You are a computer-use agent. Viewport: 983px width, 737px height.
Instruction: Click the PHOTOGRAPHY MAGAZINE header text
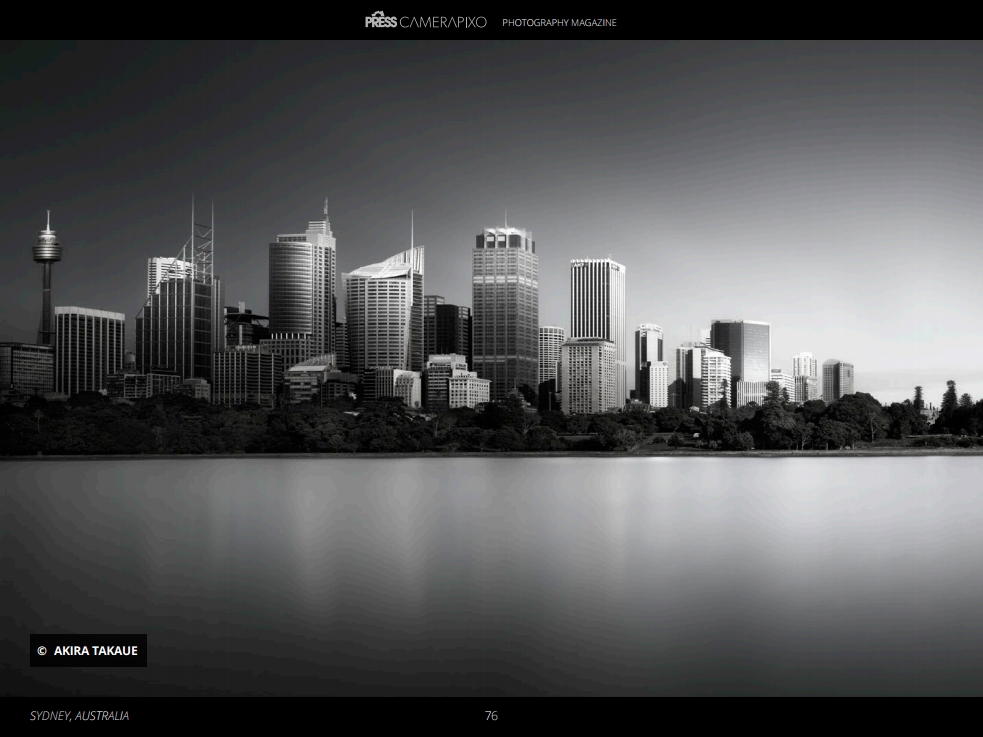coord(559,23)
